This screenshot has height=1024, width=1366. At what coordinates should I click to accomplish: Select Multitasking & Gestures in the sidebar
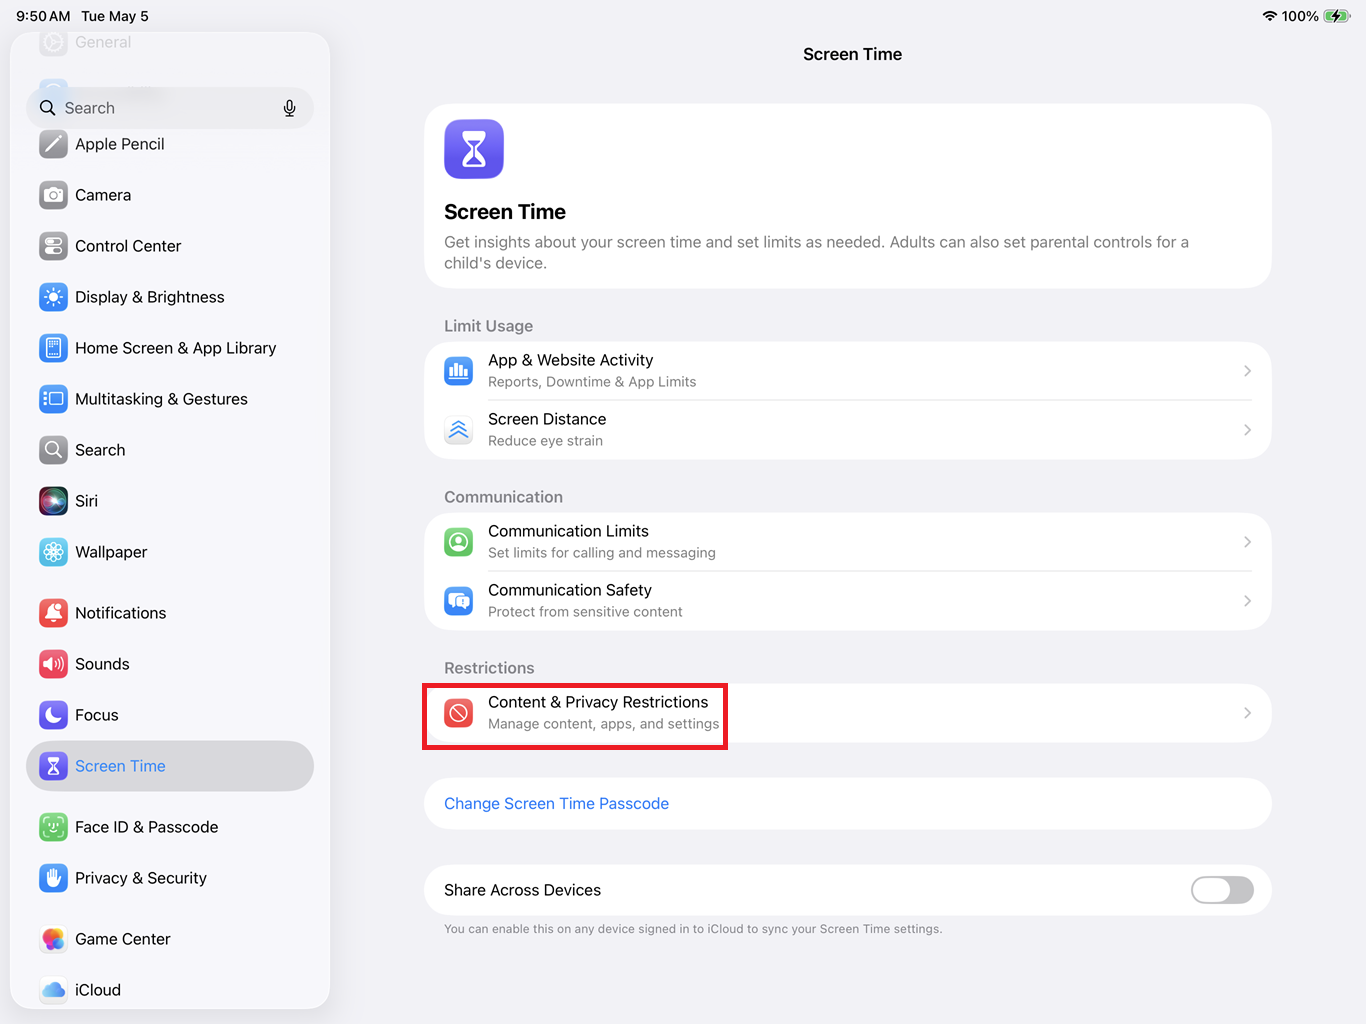click(161, 399)
